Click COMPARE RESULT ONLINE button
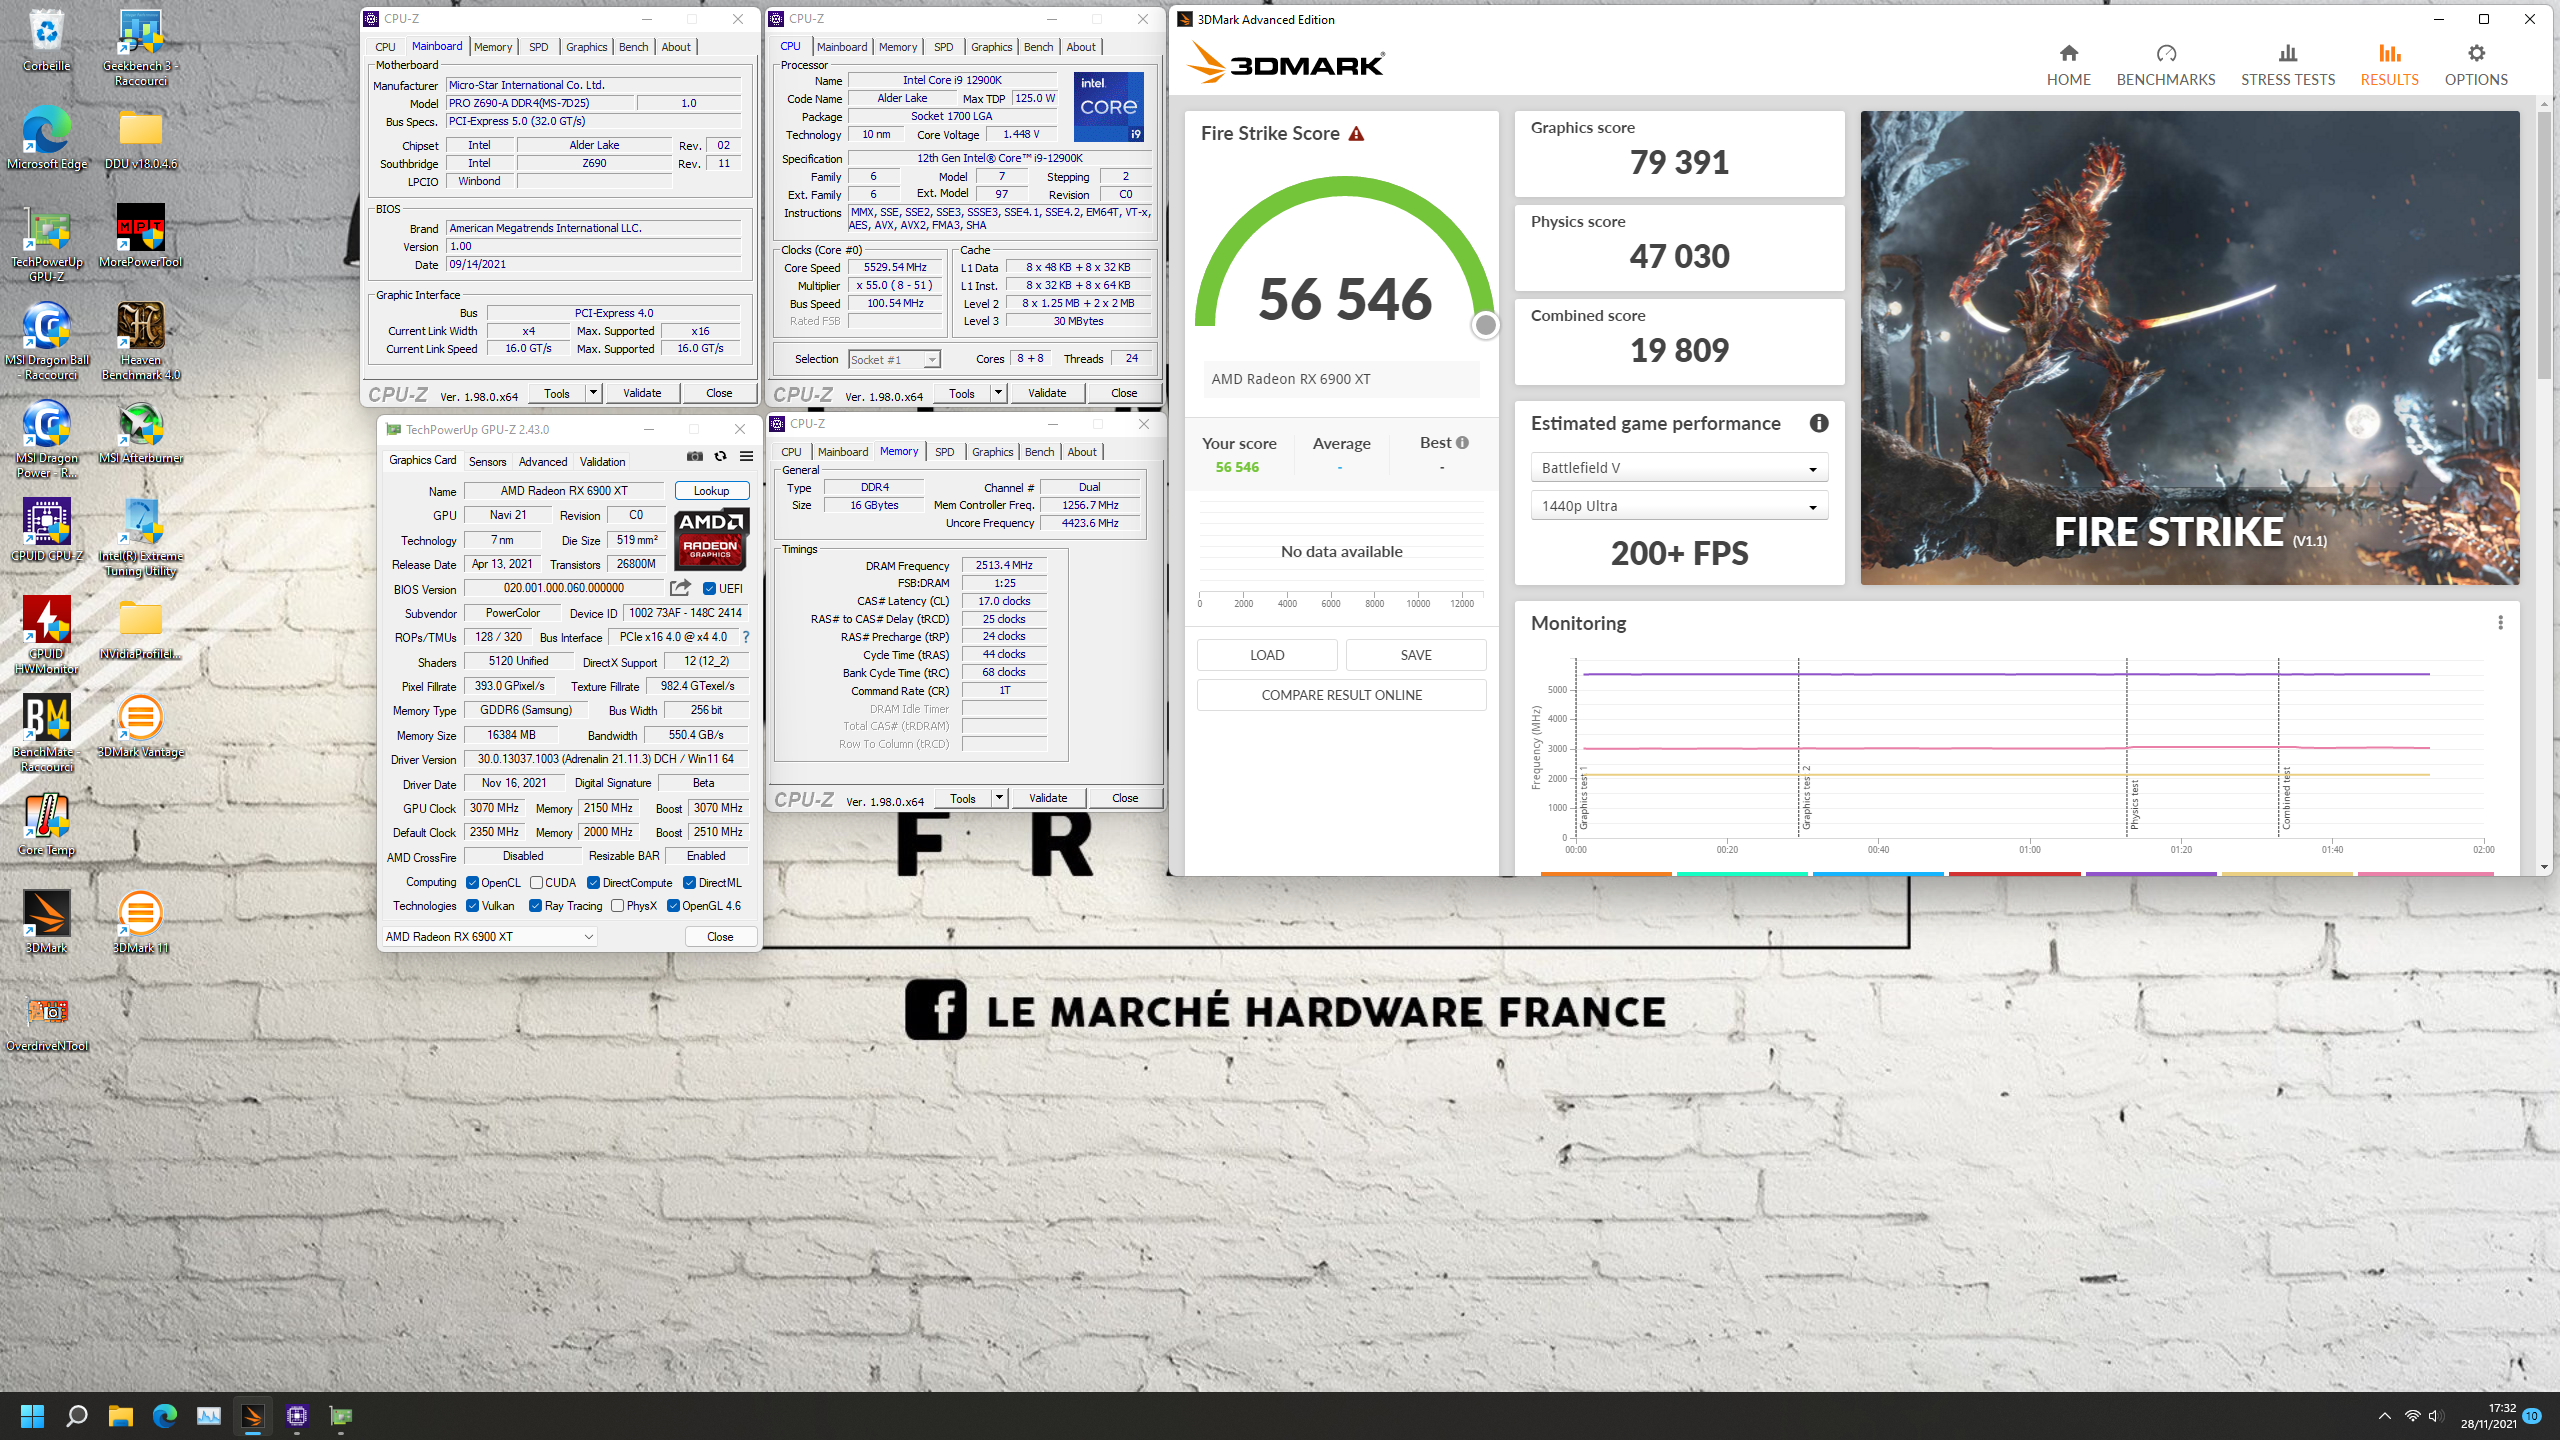Viewport: 2560px width, 1440px height. pos(1341,695)
